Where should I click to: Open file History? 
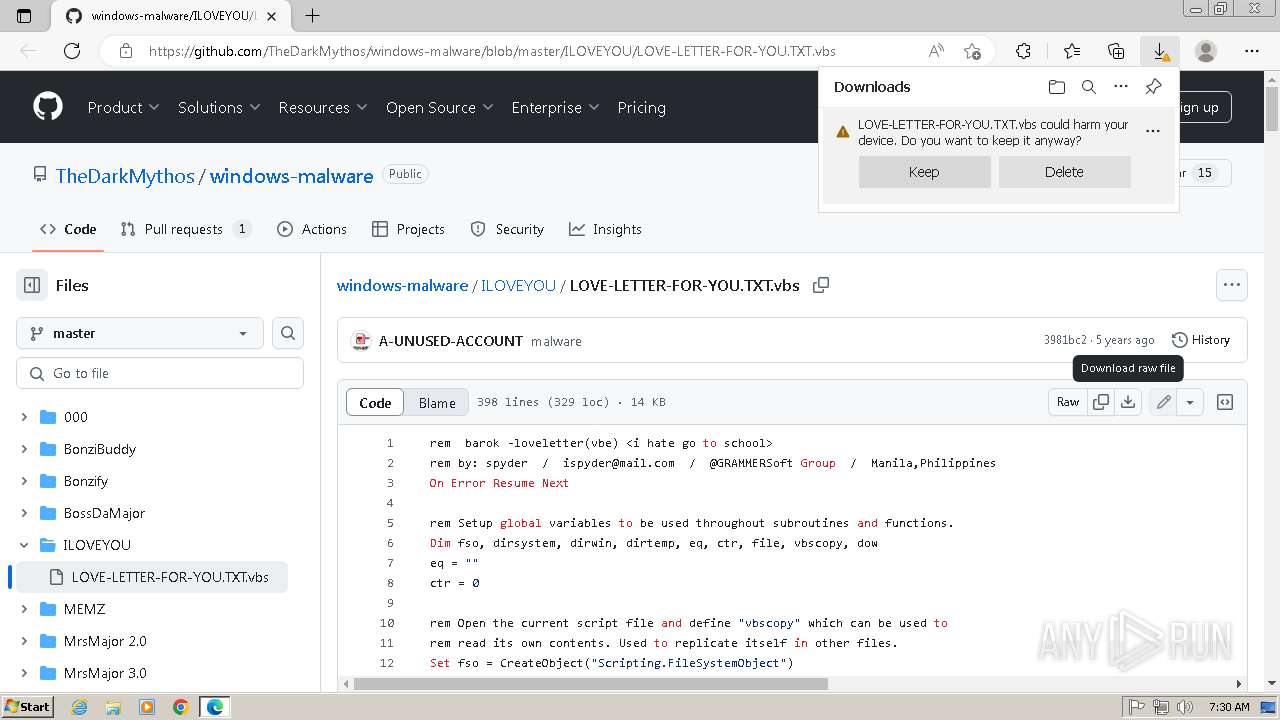tap(1201, 340)
